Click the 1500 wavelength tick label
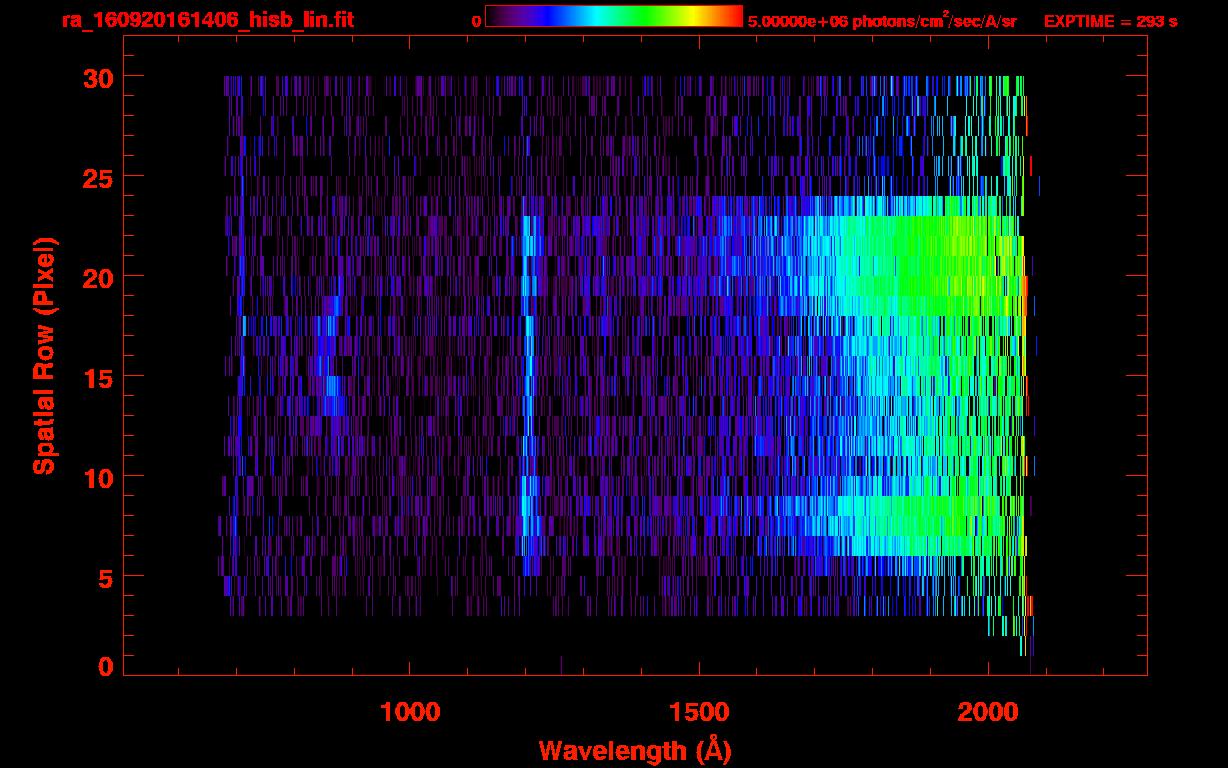Image resolution: width=1228 pixels, height=768 pixels. point(699,712)
